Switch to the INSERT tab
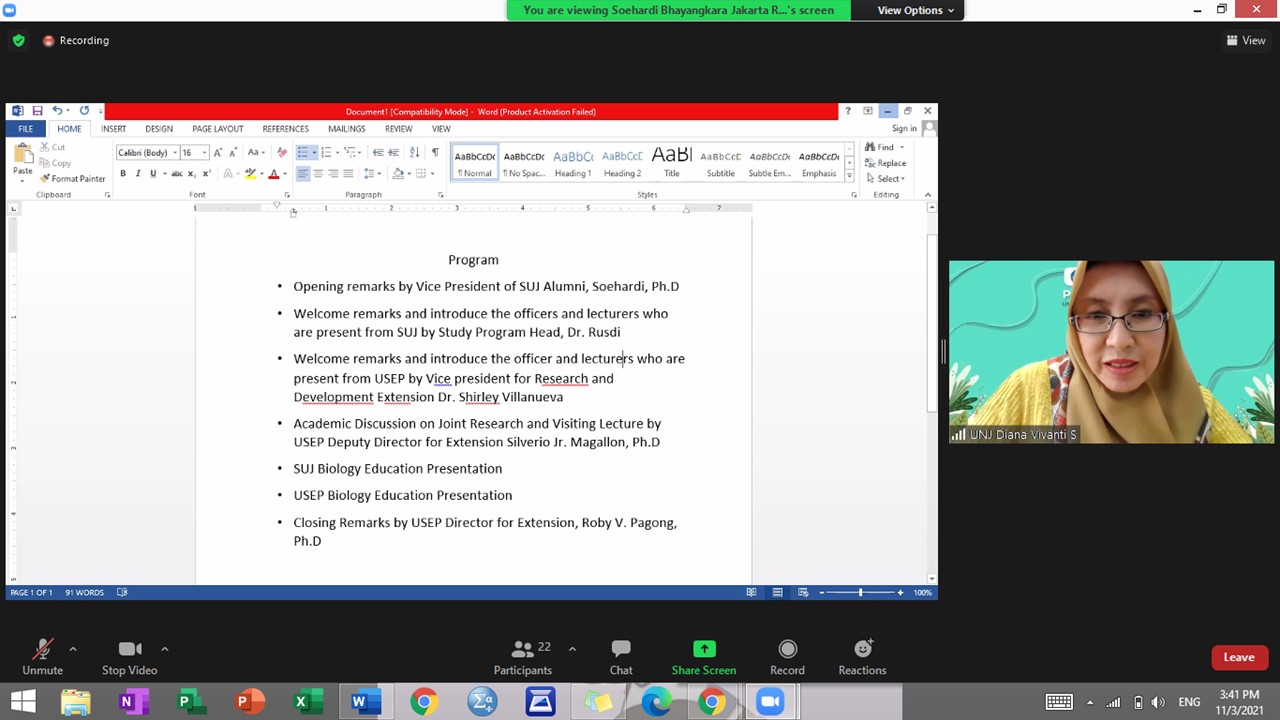Viewport: 1280px width, 720px height. [113, 129]
